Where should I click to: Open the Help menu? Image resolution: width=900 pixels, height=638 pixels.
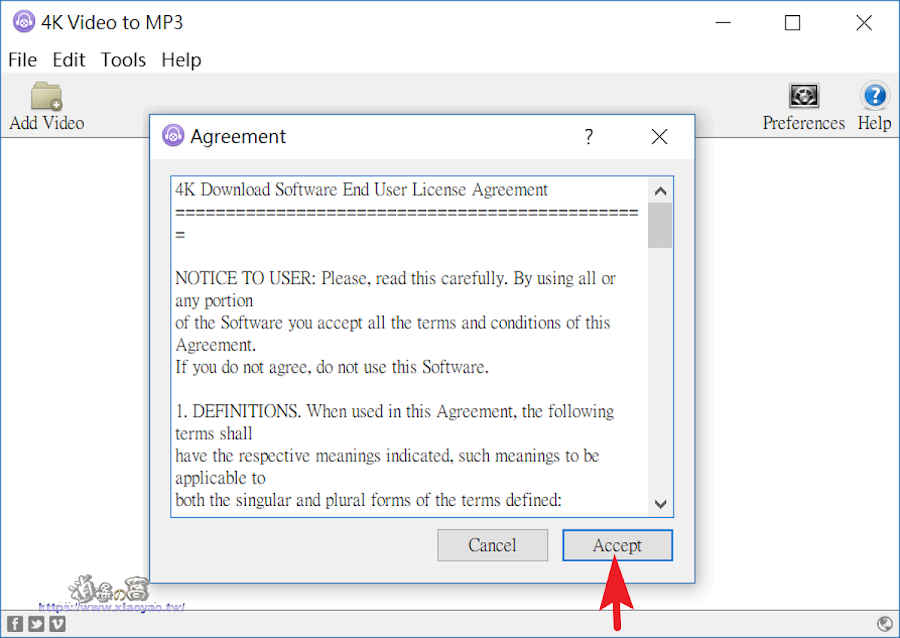point(181,60)
